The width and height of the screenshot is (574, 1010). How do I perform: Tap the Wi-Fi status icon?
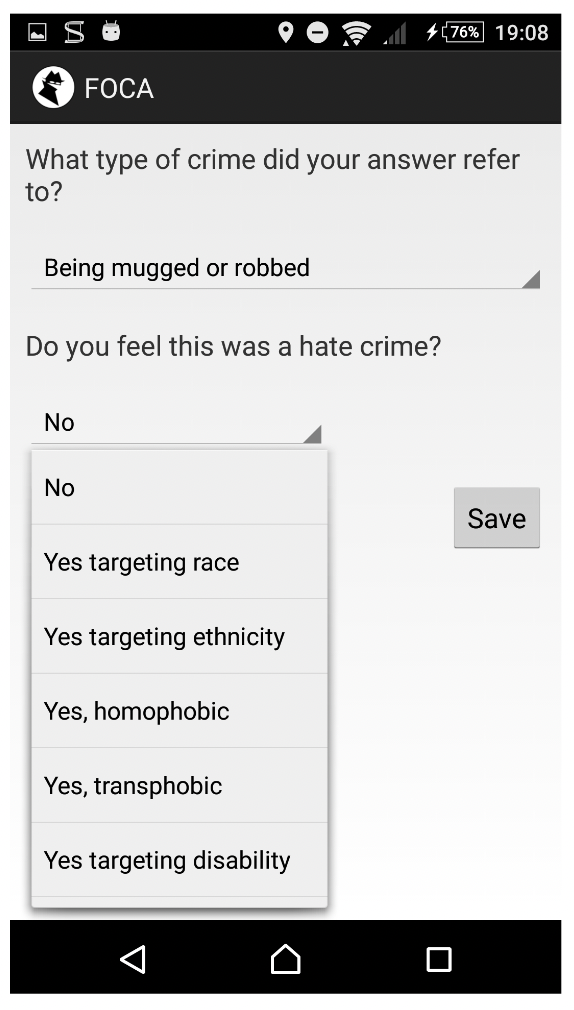click(x=356, y=32)
